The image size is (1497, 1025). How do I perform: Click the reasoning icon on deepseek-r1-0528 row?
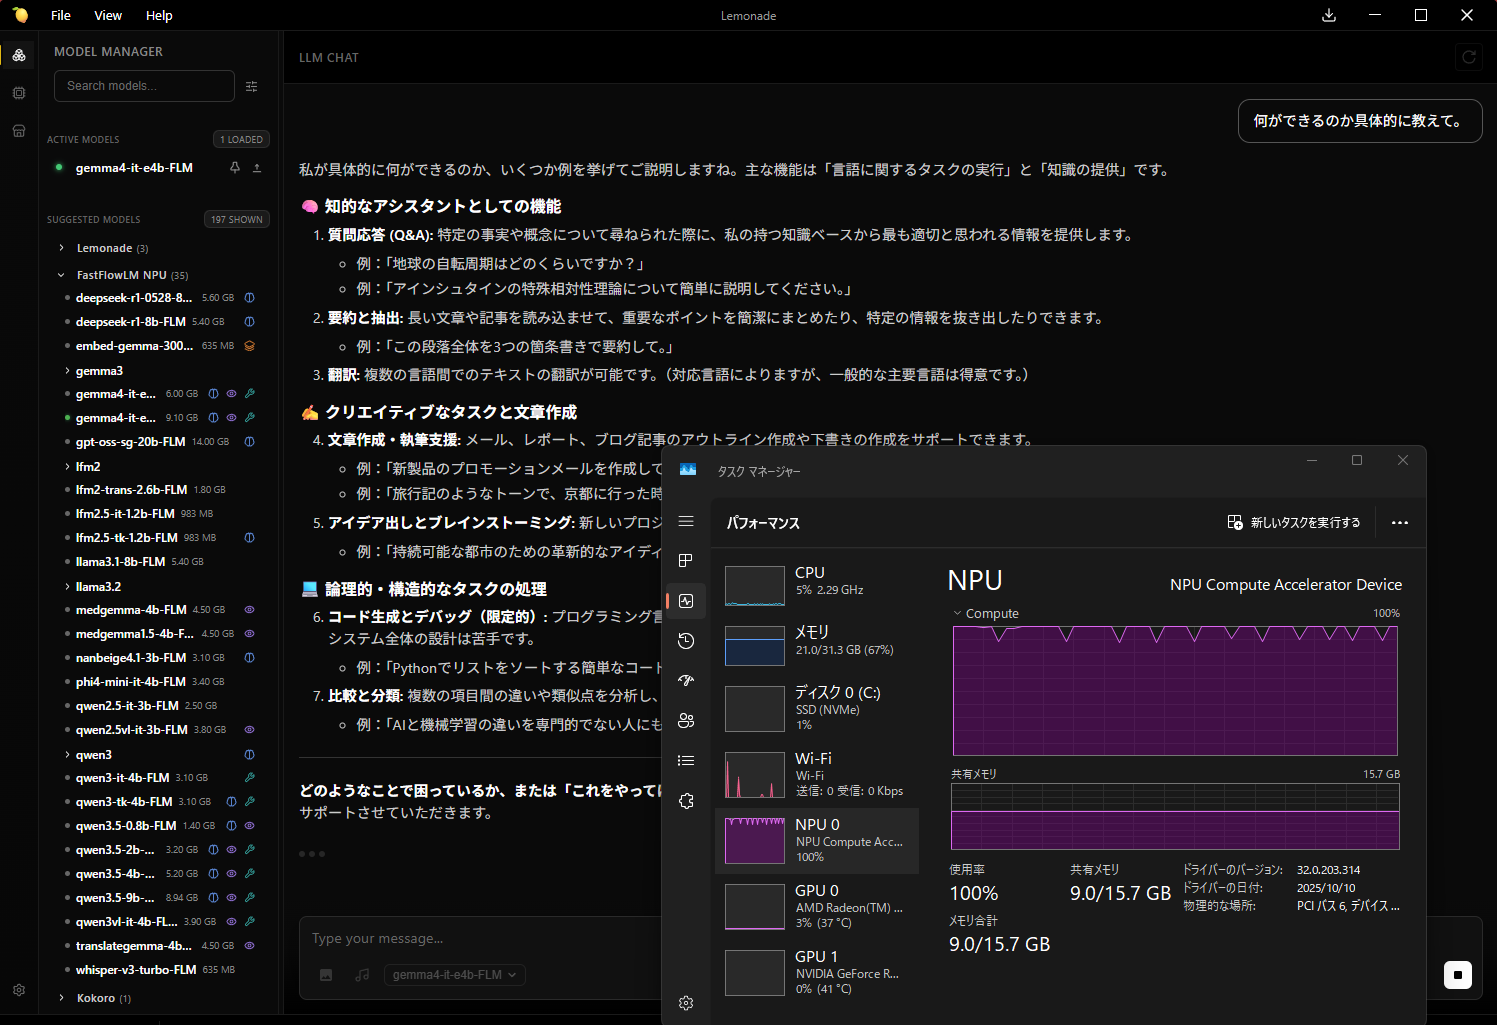point(250,298)
